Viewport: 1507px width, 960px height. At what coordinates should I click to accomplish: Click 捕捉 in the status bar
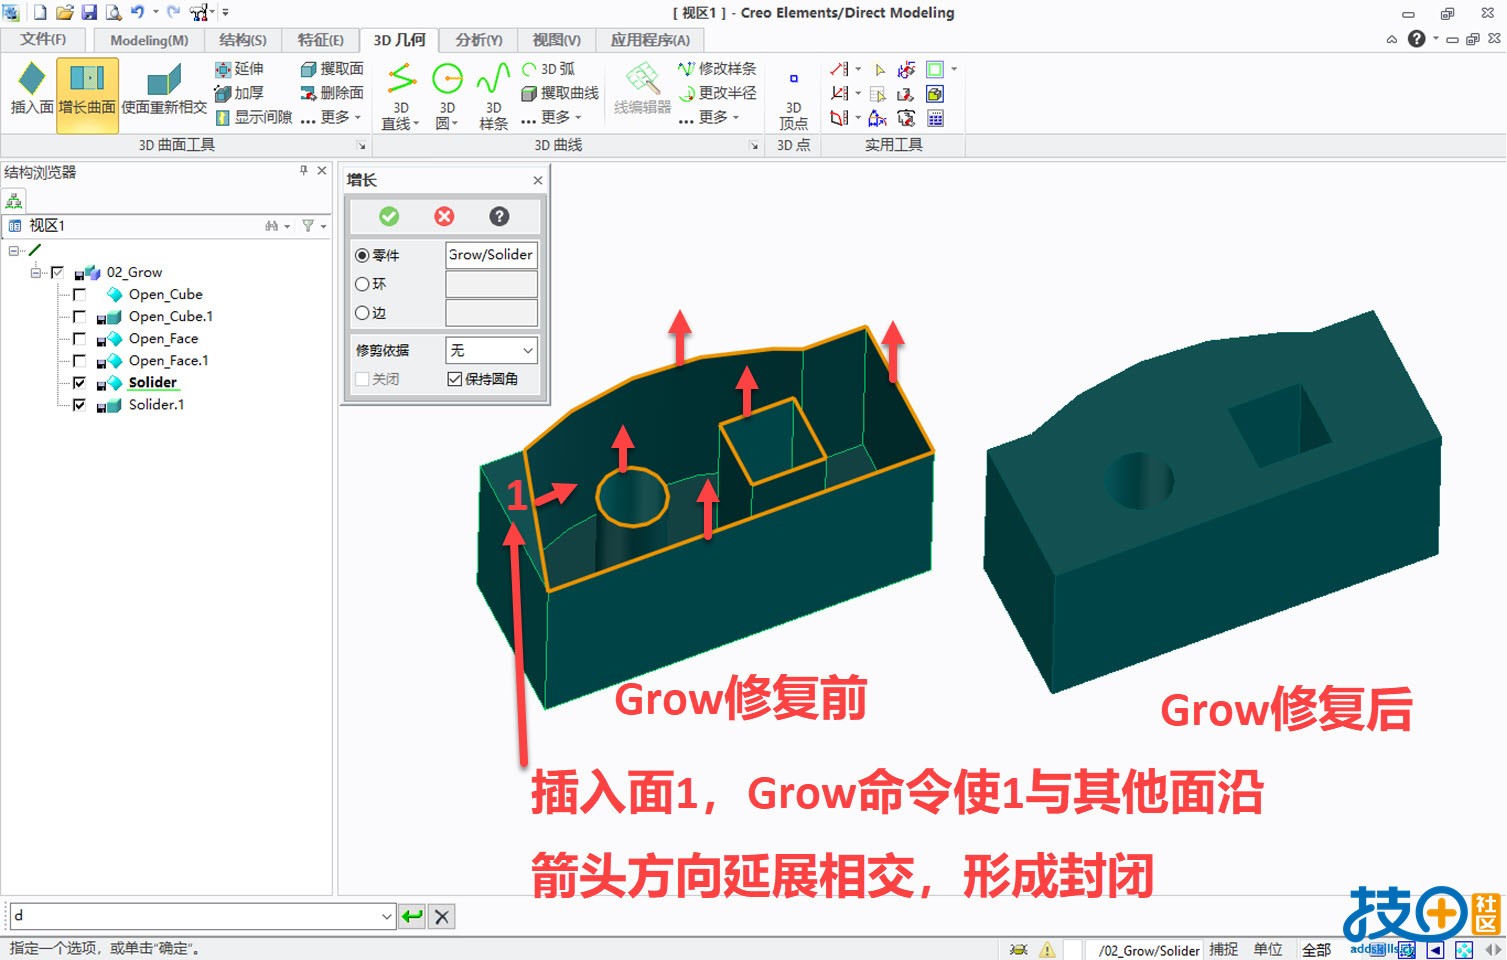tap(1223, 949)
